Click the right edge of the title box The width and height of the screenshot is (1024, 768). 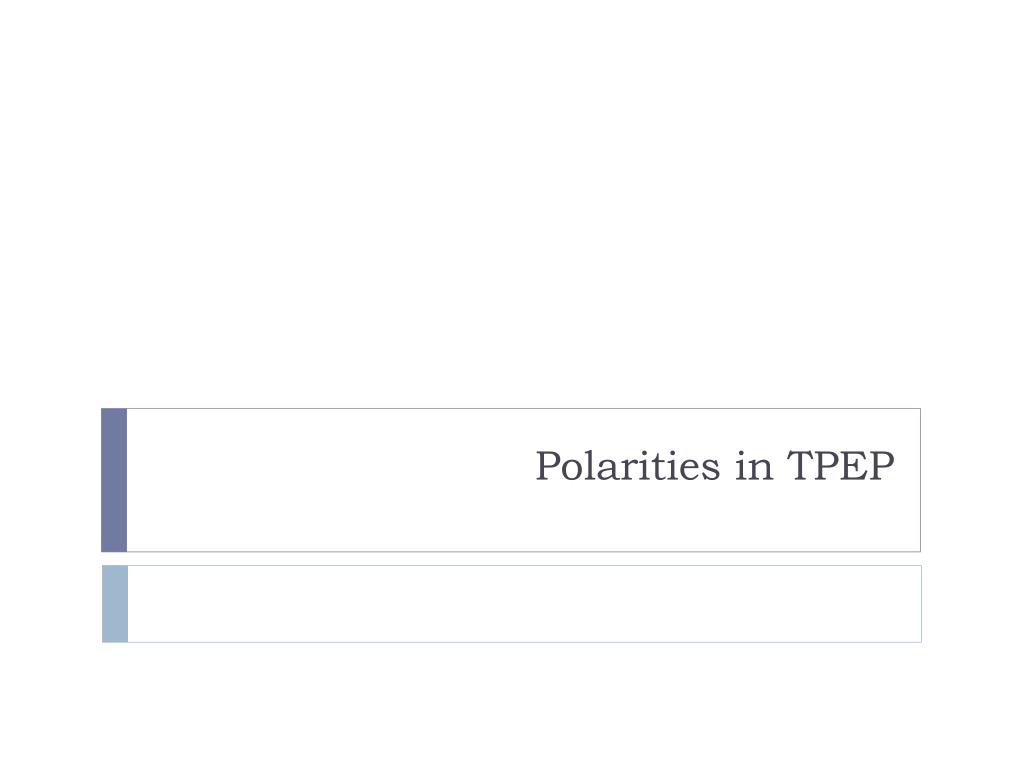(920, 480)
